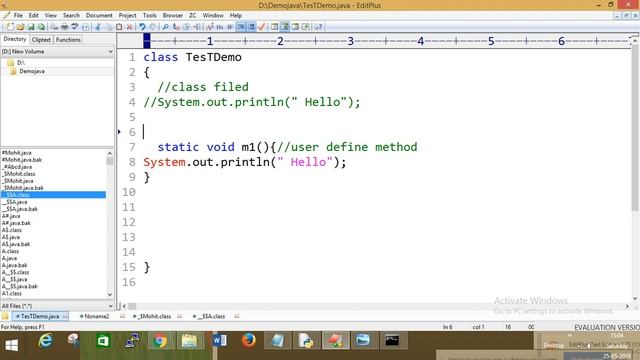Click the red X Delete toolbar icon

[x=129, y=27]
